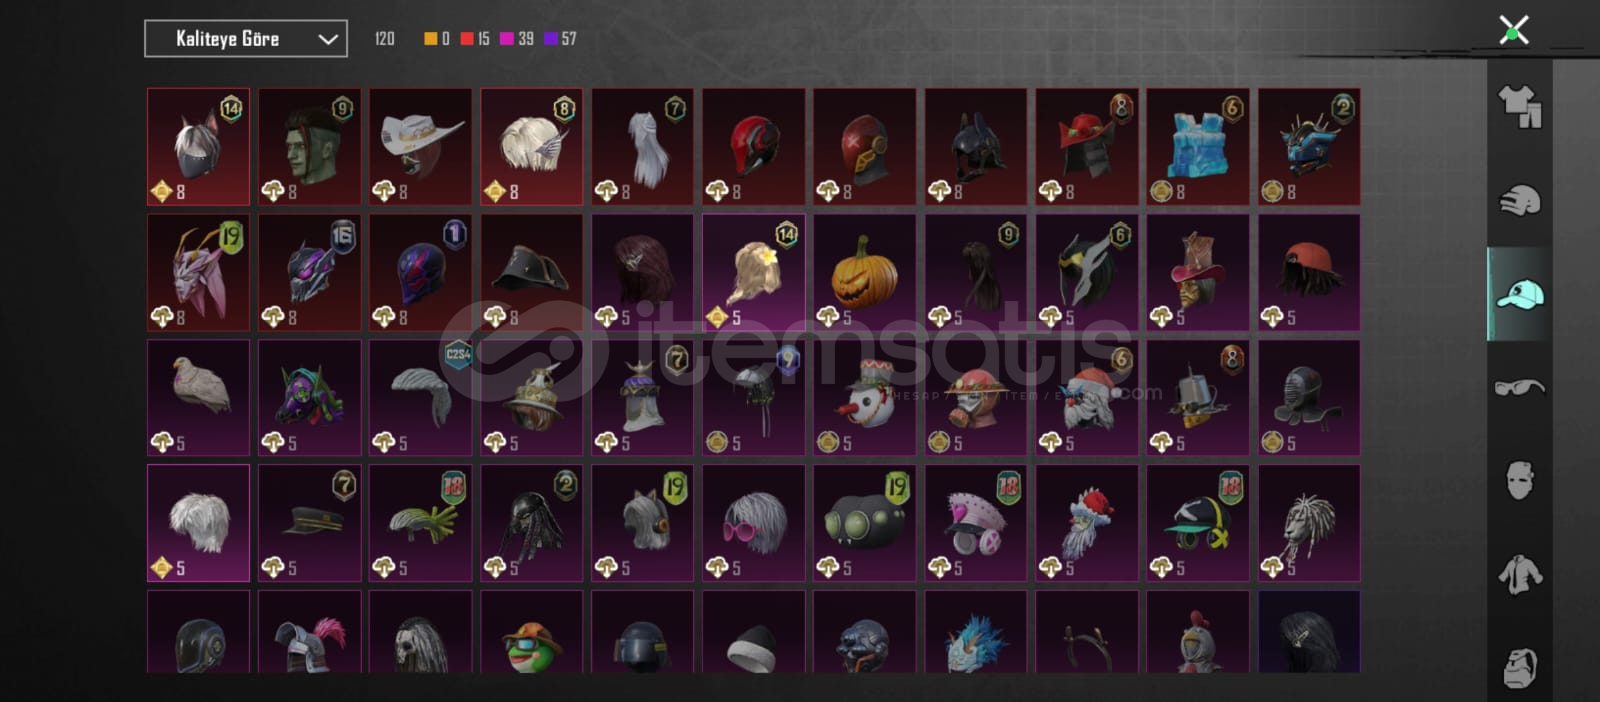The width and height of the screenshot is (1600, 702).
Task: Open the jacket category icon
Action: coord(1519,575)
